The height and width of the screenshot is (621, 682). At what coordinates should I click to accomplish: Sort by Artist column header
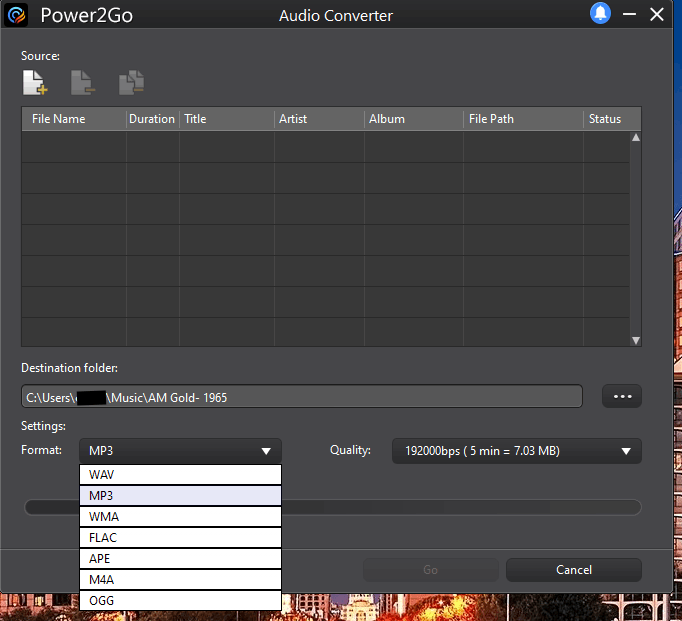[x=319, y=119]
